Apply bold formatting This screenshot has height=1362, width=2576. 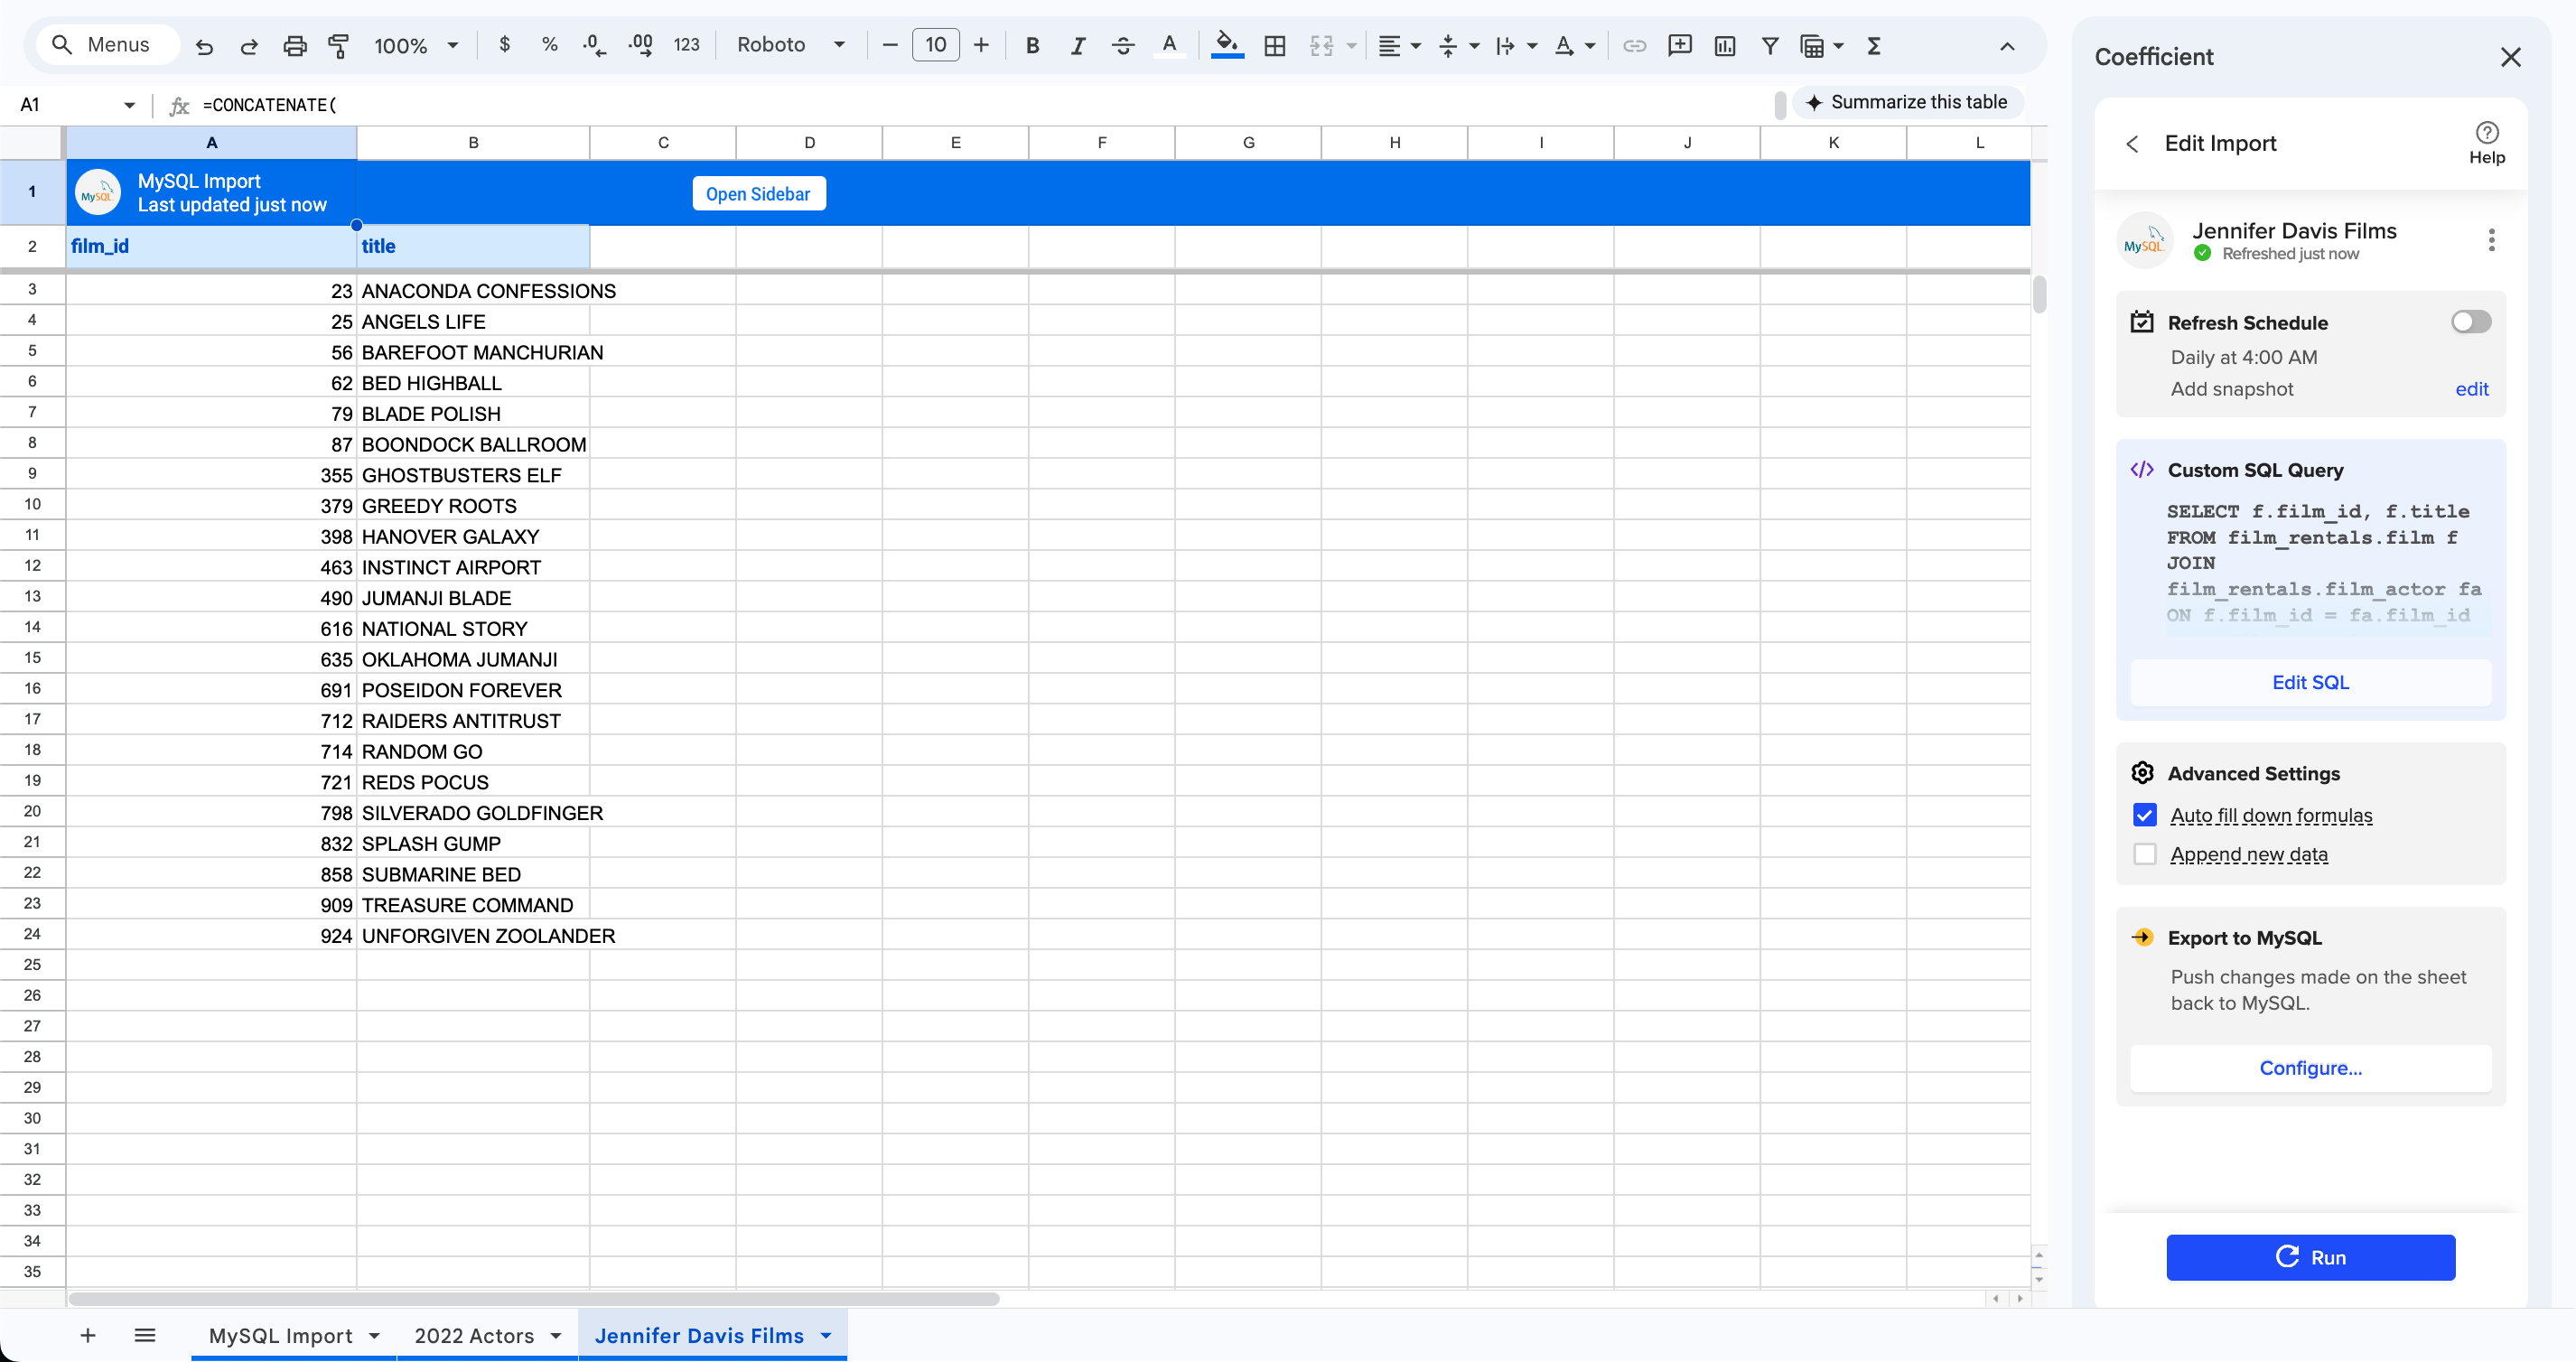[1033, 45]
